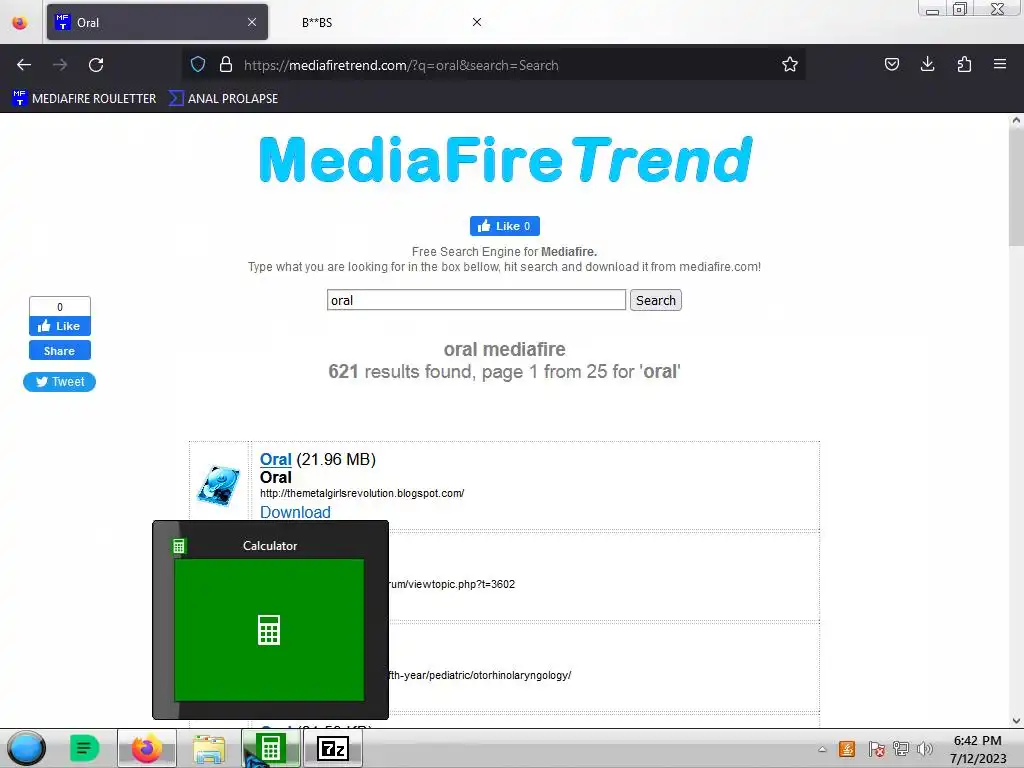This screenshot has height=768, width=1024.
Task: Open 7-Zip from taskbar
Action: 333,748
